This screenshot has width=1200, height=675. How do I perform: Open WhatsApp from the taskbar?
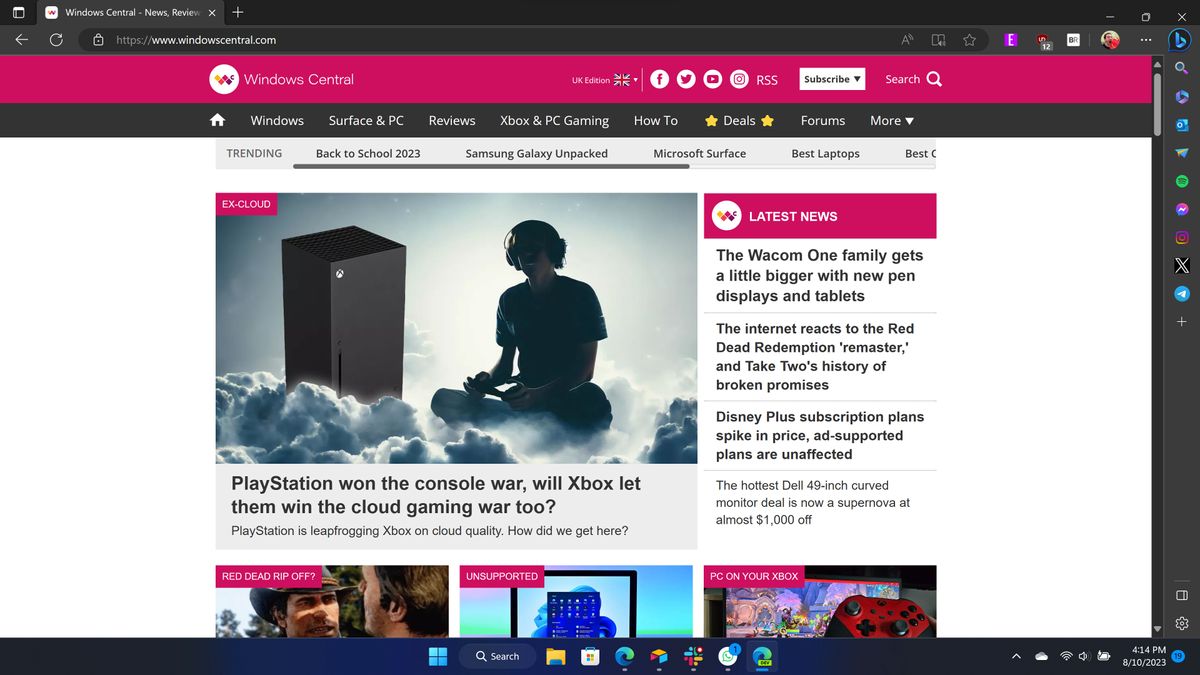click(x=729, y=656)
